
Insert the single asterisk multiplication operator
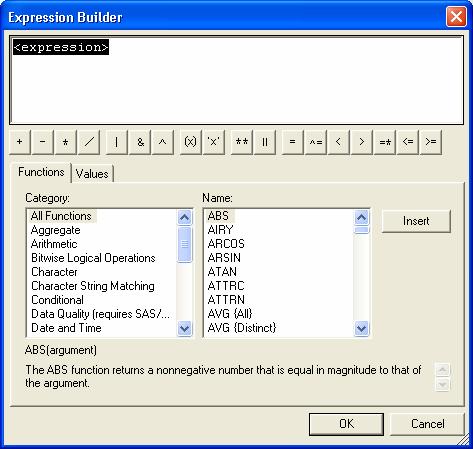(66, 142)
